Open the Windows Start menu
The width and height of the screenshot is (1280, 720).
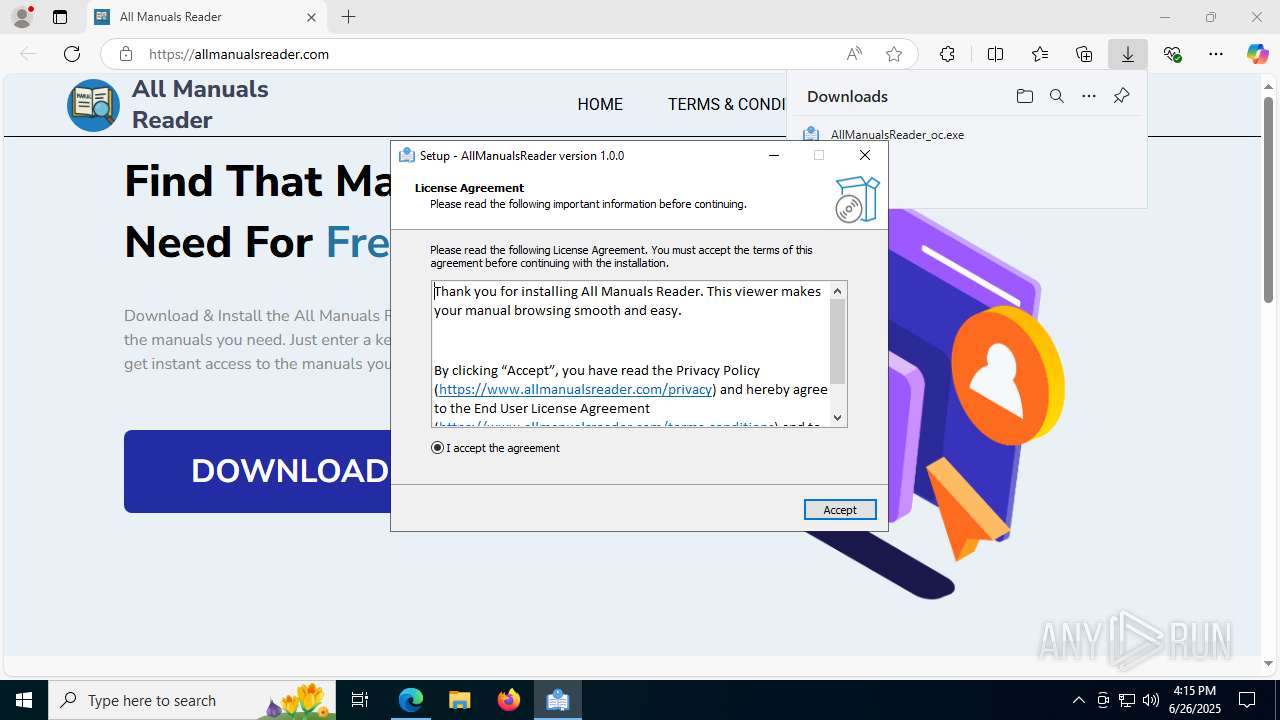point(24,700)
